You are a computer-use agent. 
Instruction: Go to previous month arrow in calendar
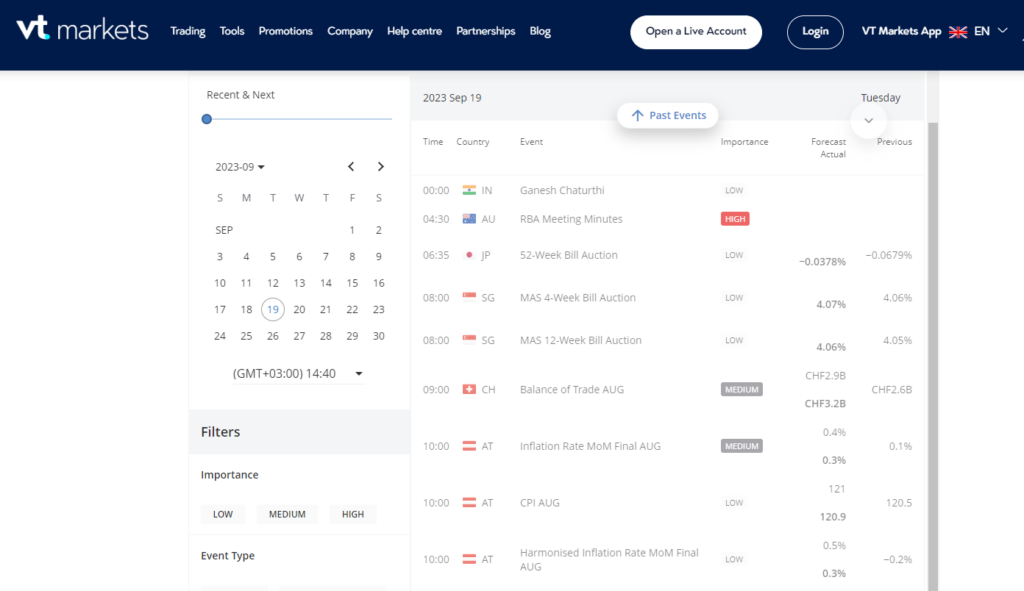click(351, 167)
